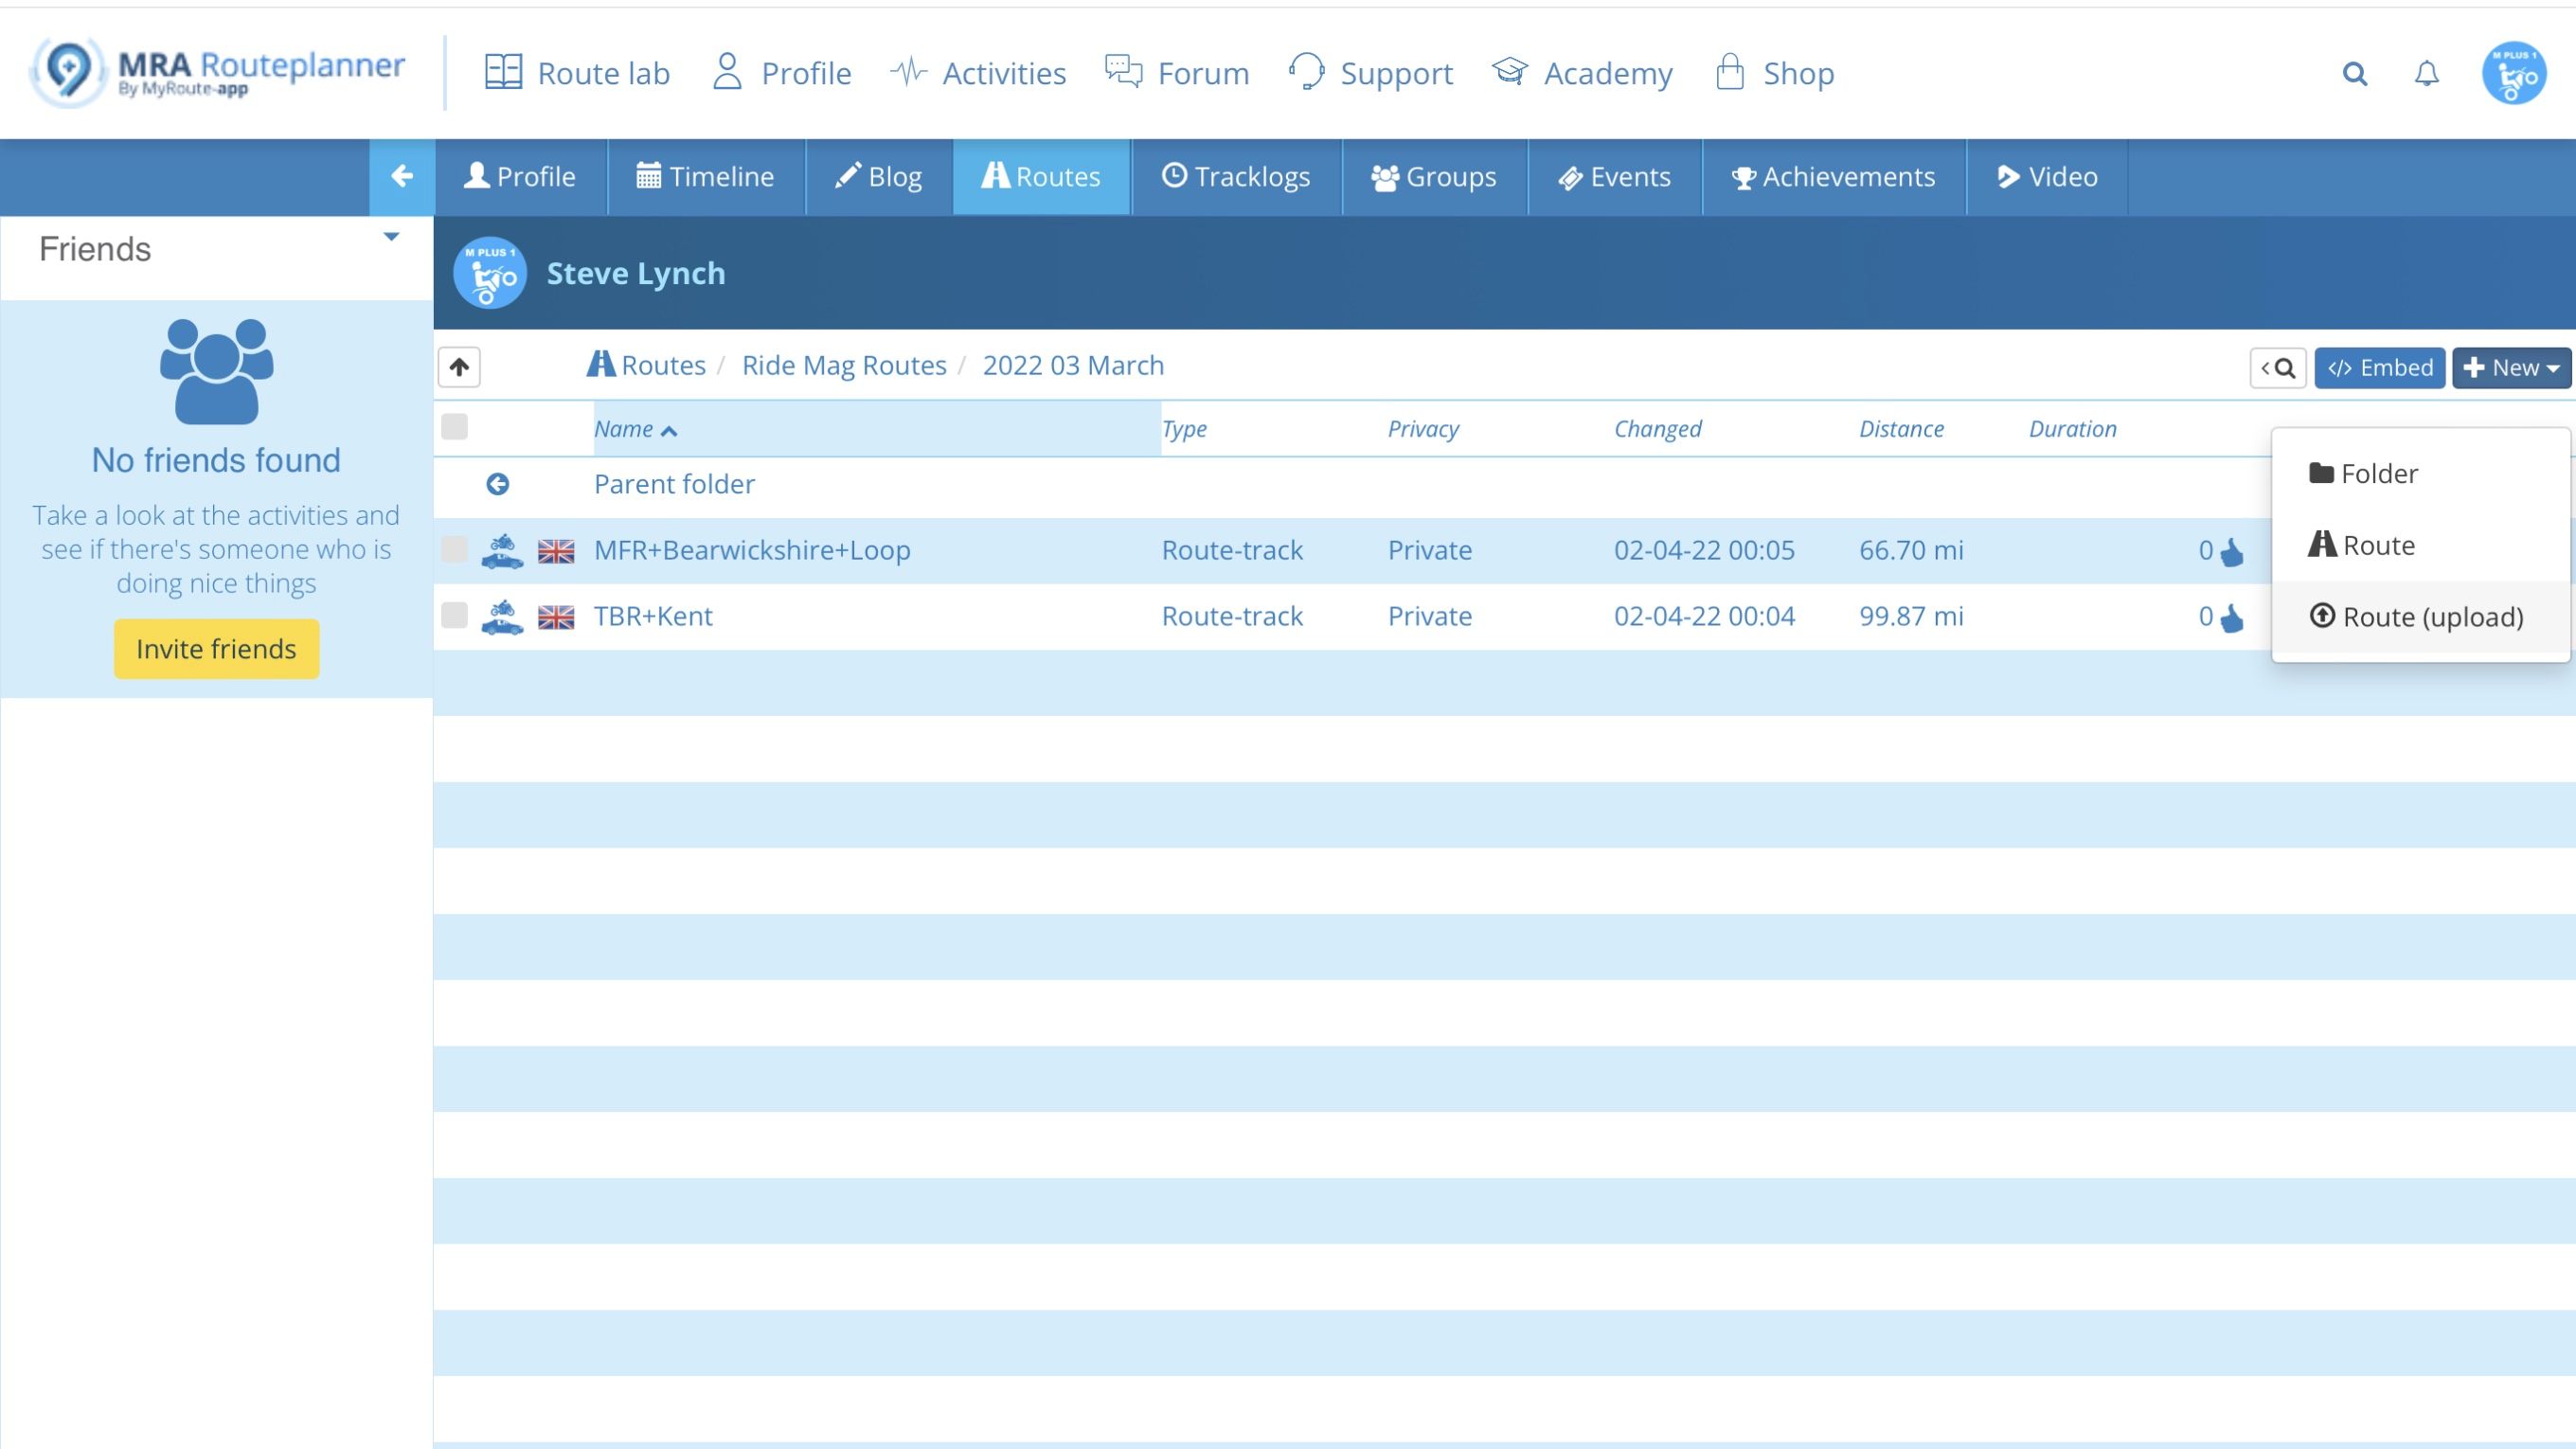Navigate to the upload/parent-directory arrow above the breadcrumb
The image size is (2576, 1449).
[x=458, y=366]
